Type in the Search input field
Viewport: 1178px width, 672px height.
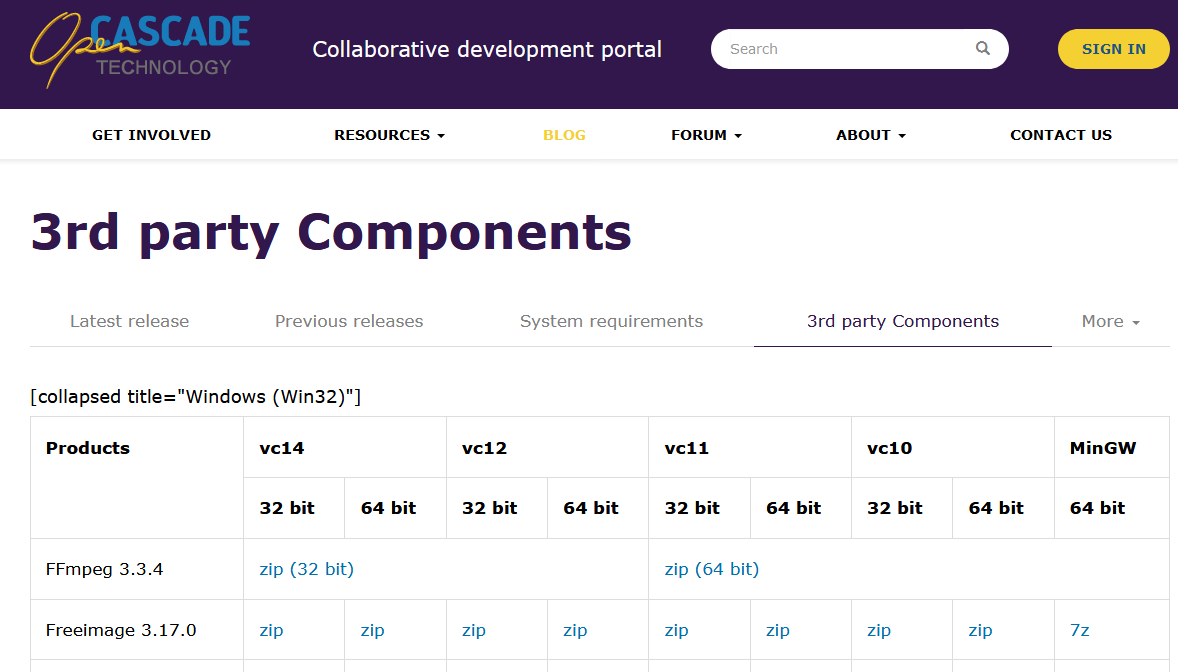click(x=845, y=49)
